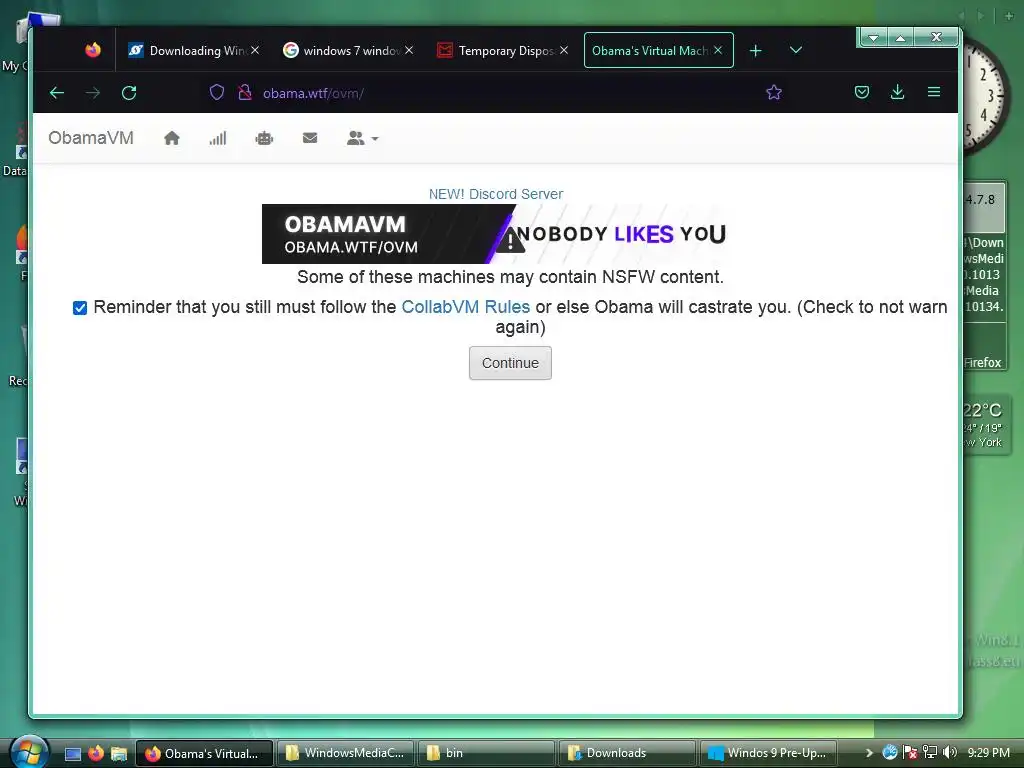Open the Firefox hamburger menu
This screenshot has width=1024, height=768.
pos(934,92)
